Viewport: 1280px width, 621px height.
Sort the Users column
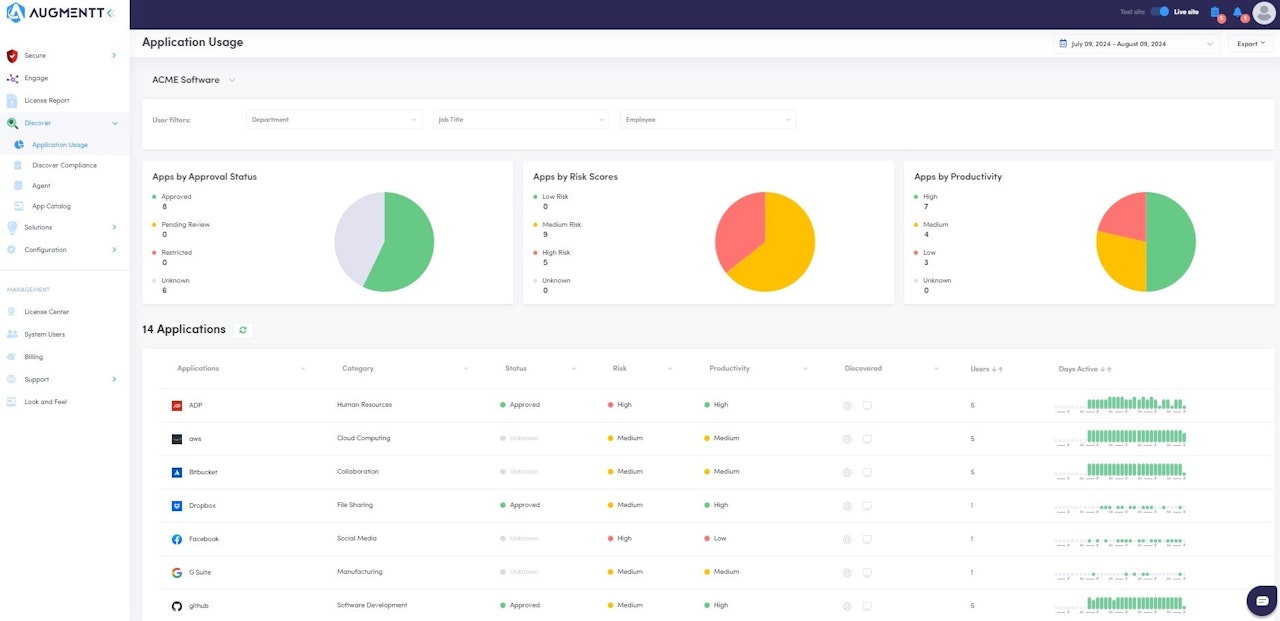[987, 369]
